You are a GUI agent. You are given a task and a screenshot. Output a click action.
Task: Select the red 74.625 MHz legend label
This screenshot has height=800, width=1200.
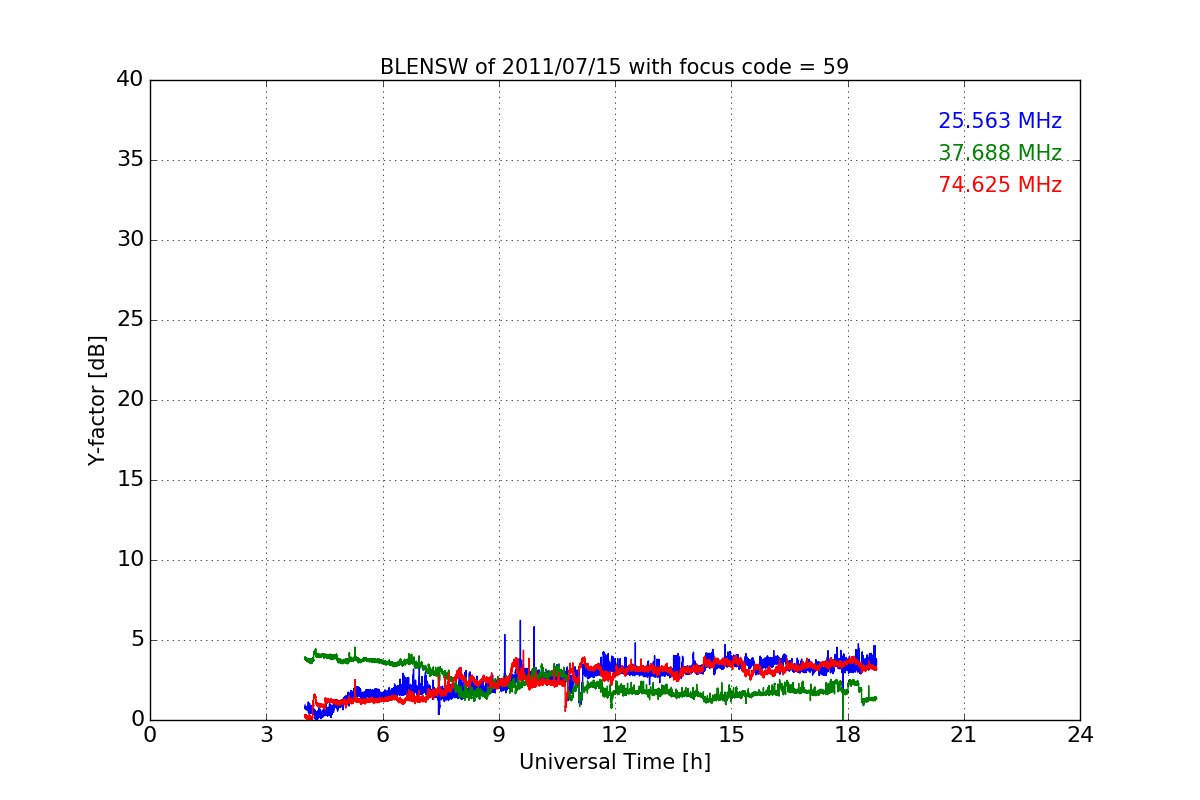1000,185
